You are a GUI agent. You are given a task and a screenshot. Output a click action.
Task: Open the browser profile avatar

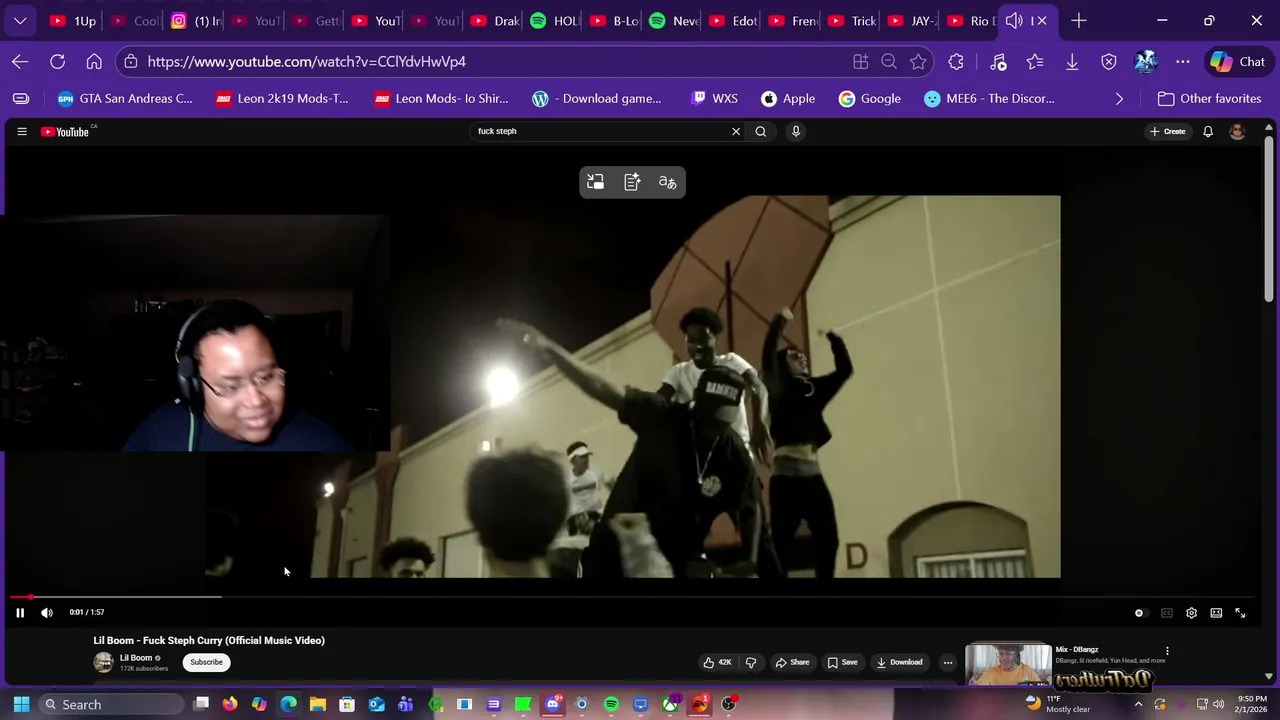(1146, 62)
